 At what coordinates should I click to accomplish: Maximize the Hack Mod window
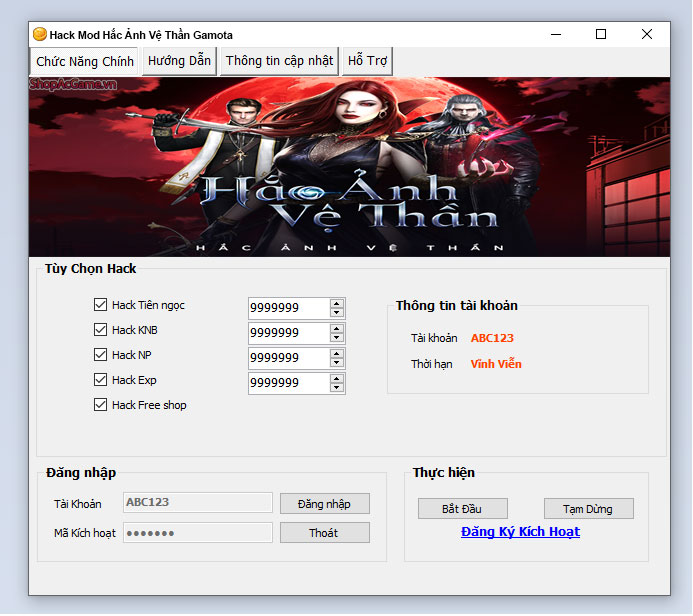coord(601,34)
